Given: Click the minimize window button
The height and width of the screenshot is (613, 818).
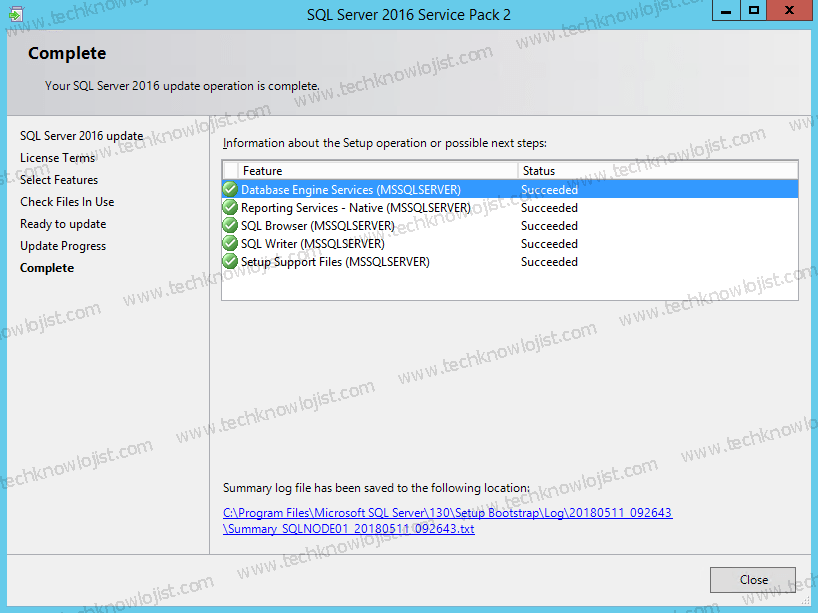Looking at the screenshot, I should point(725,11).
